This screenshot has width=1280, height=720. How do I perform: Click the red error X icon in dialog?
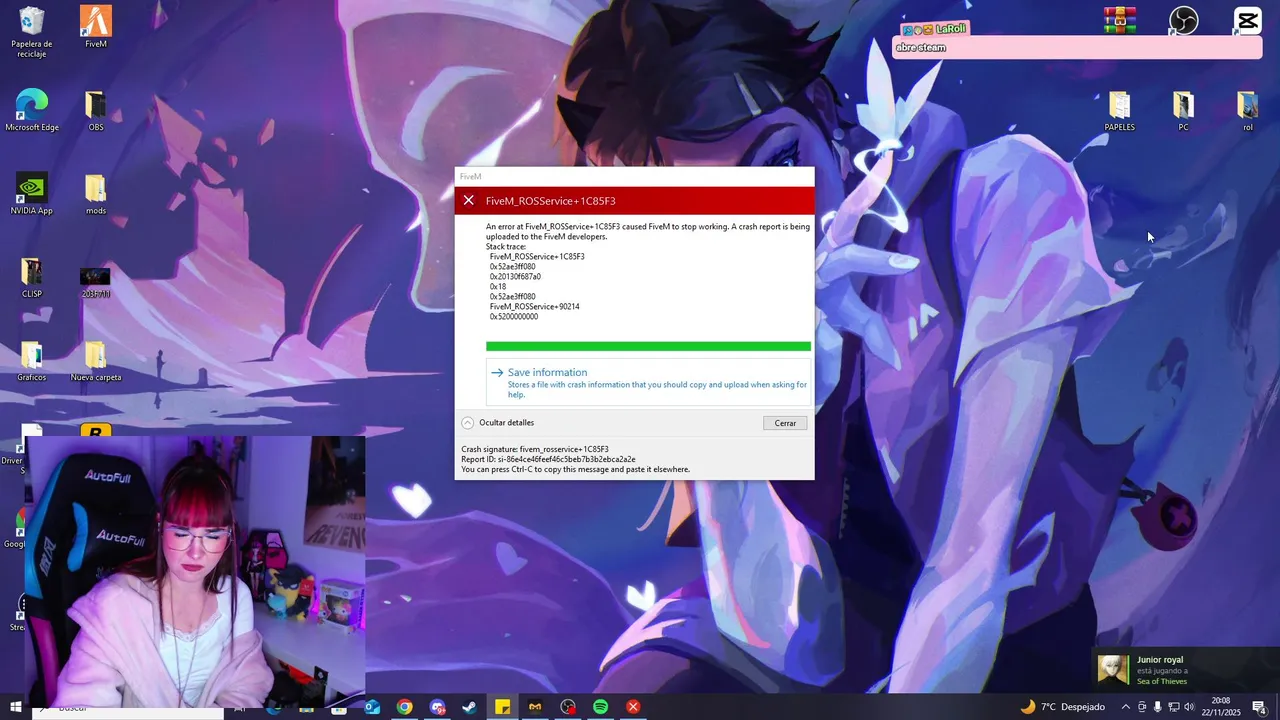tap(468, 200)
